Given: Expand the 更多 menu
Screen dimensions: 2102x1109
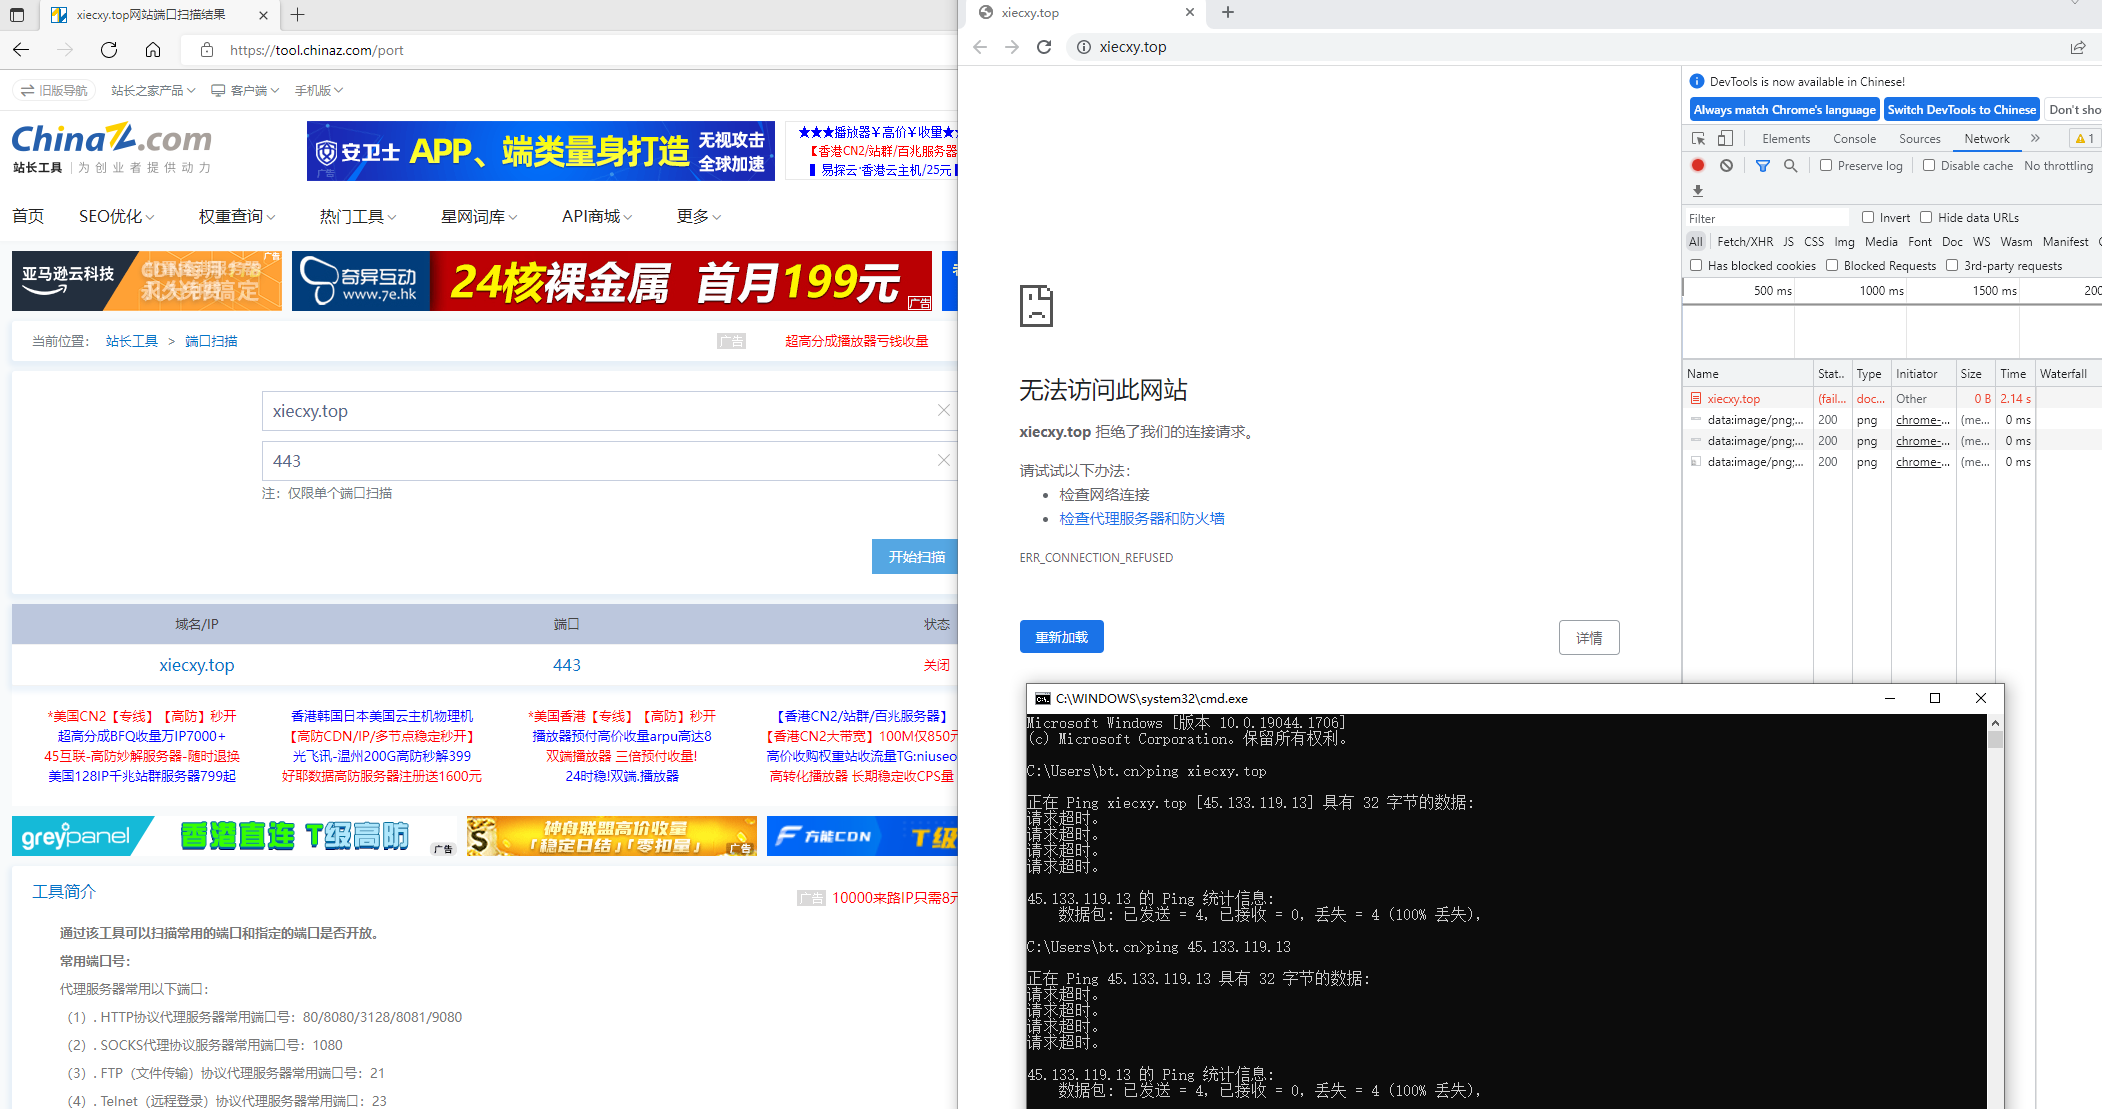Looking at the screenshot, I should point(699,216).
